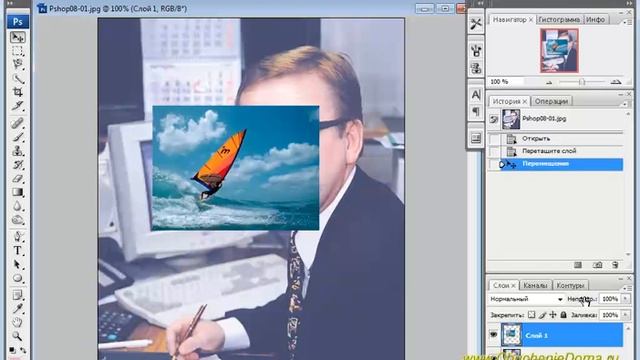Select the Slice tool

tap(17, 106)
